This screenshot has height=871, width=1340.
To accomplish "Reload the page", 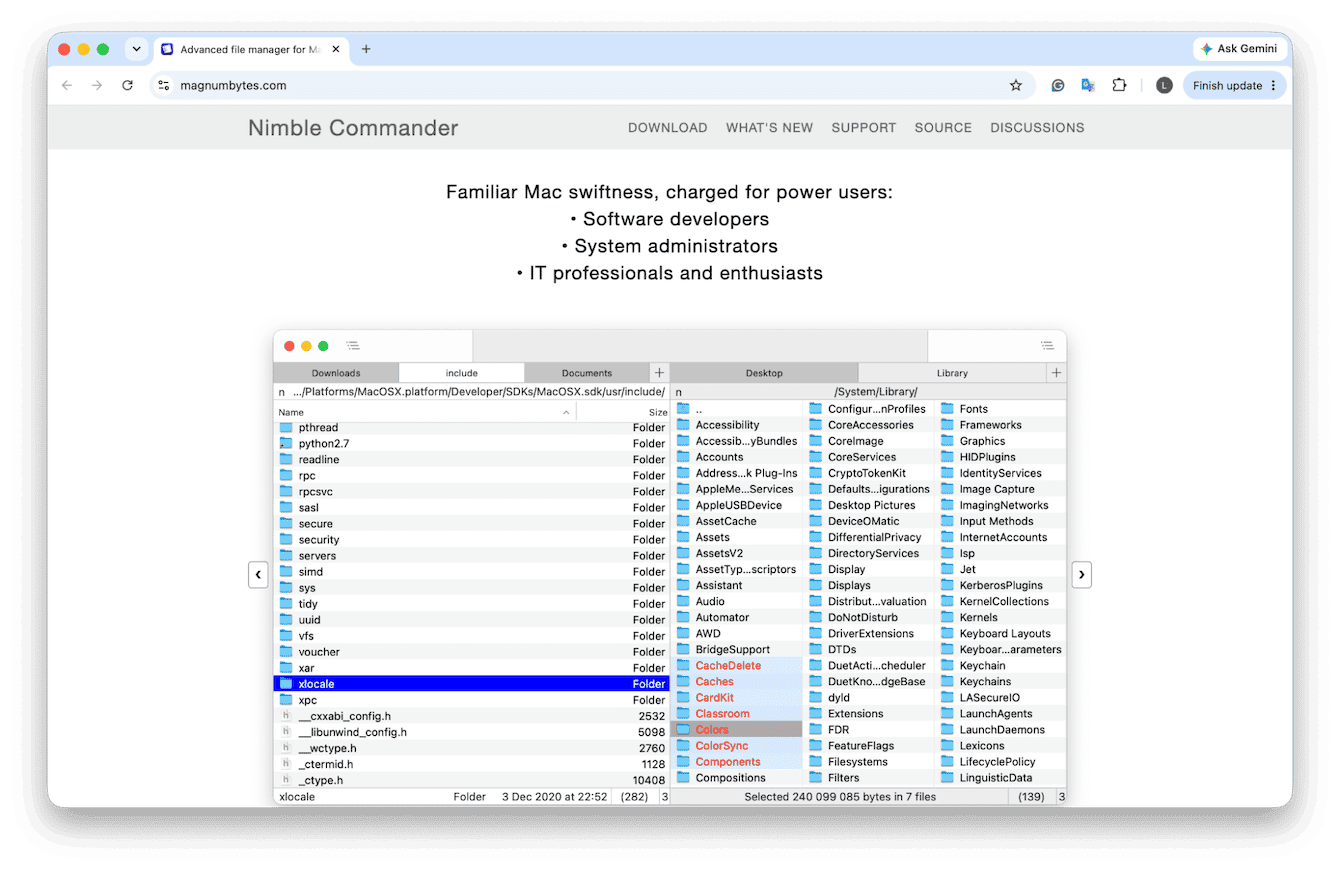I will click(127, 86).
